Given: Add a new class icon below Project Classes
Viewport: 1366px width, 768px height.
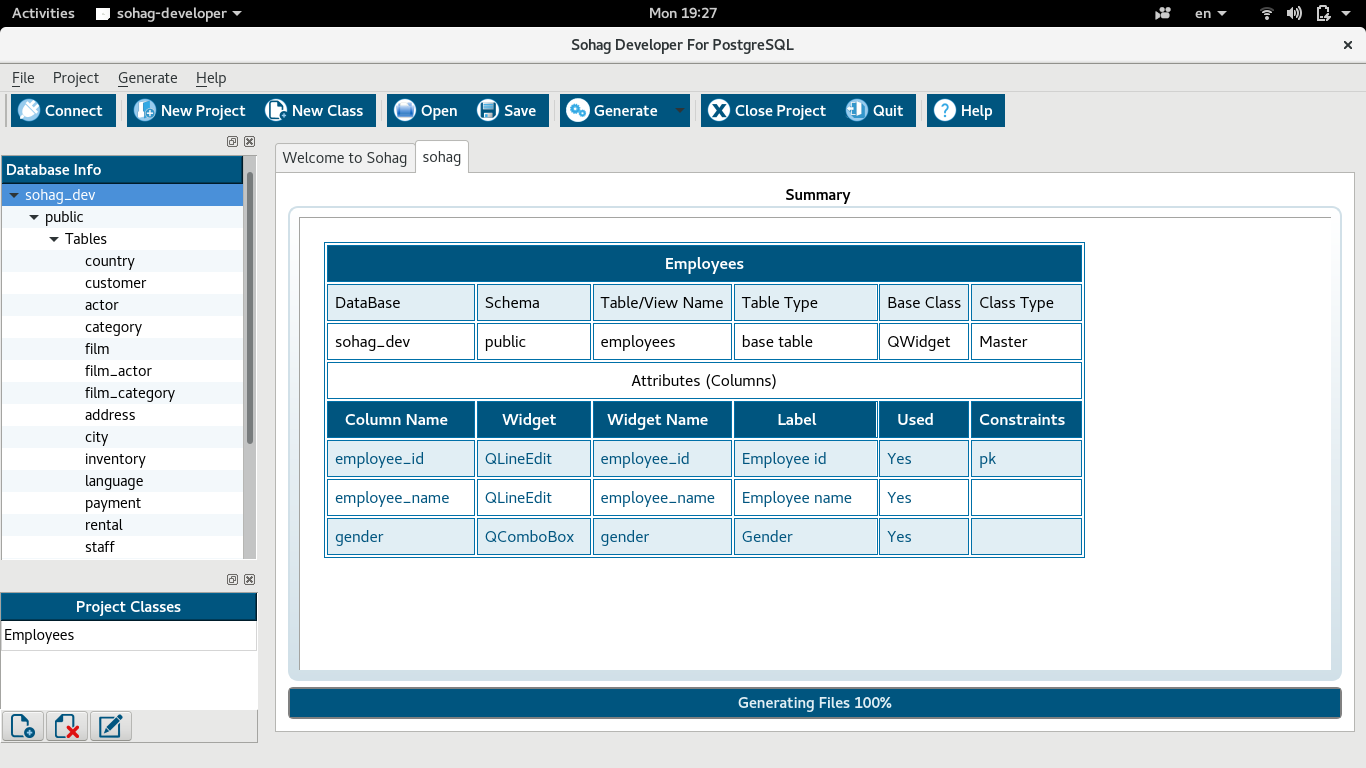Looking at the screenshot, I should (x=23, y=726).
